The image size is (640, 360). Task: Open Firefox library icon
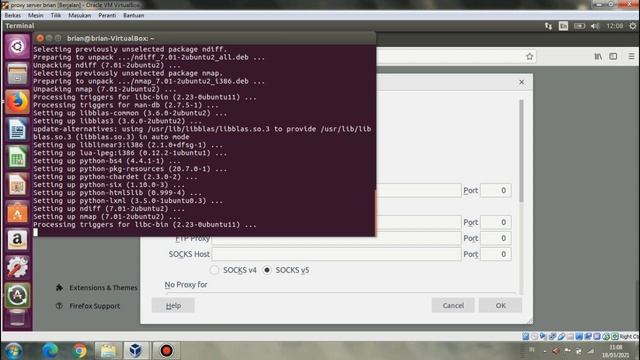[598, 57]
